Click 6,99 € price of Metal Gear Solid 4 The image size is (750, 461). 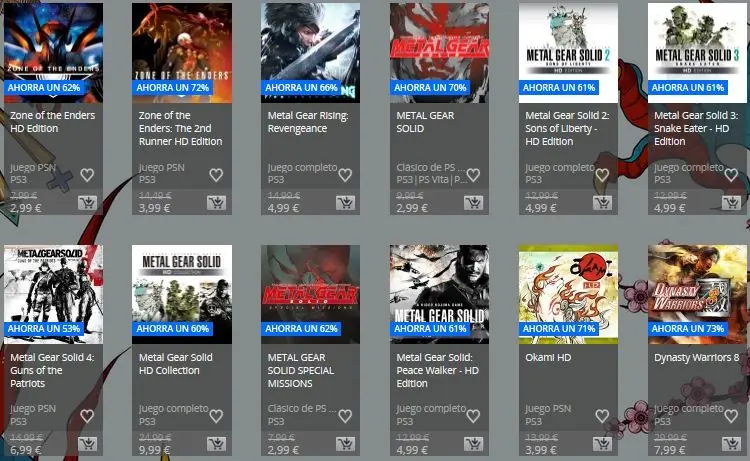(26, 450)
